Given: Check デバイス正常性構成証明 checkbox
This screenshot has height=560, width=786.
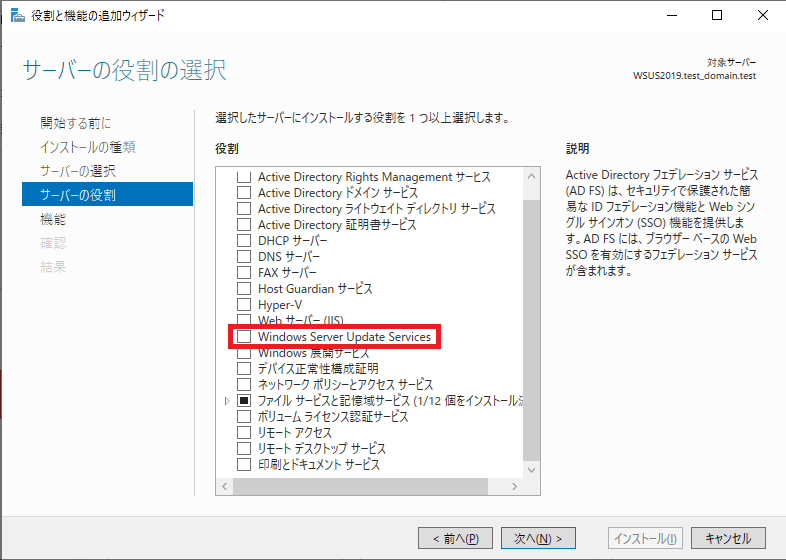Looking at the screenshot, I should click(244, 368).
